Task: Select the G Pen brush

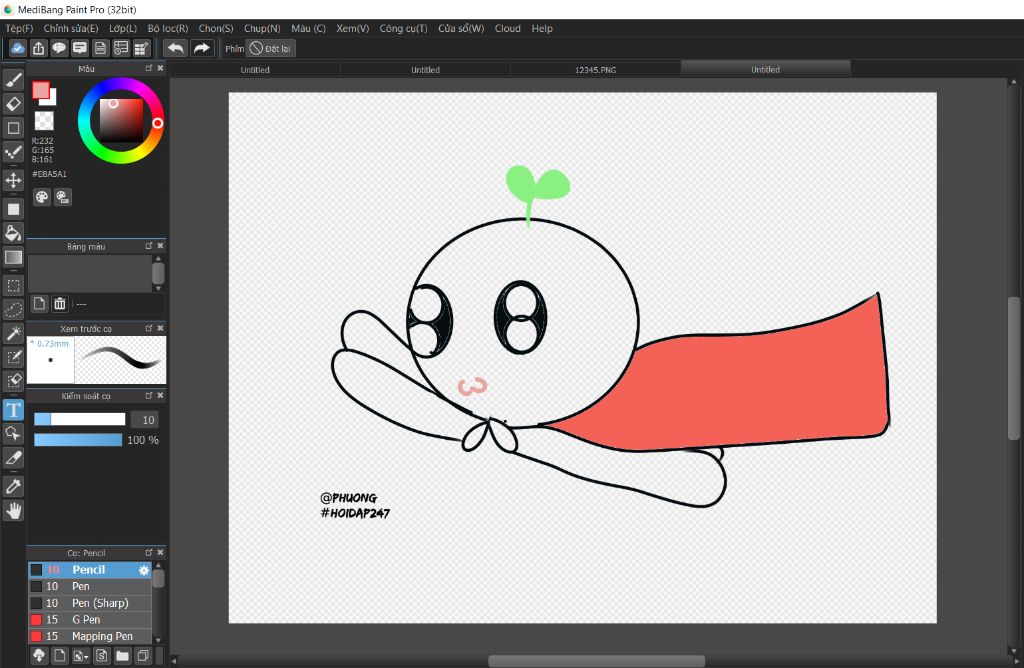Action: [90, 620]
